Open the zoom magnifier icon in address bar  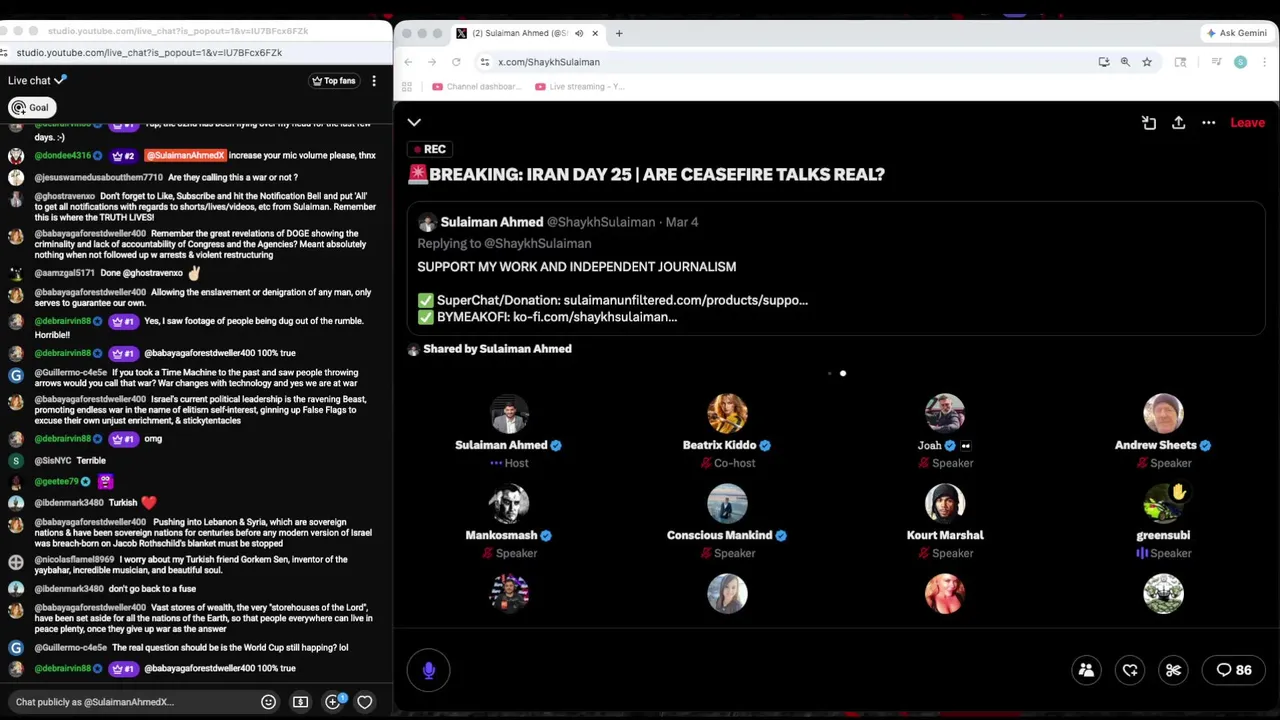pos(1125,62)
